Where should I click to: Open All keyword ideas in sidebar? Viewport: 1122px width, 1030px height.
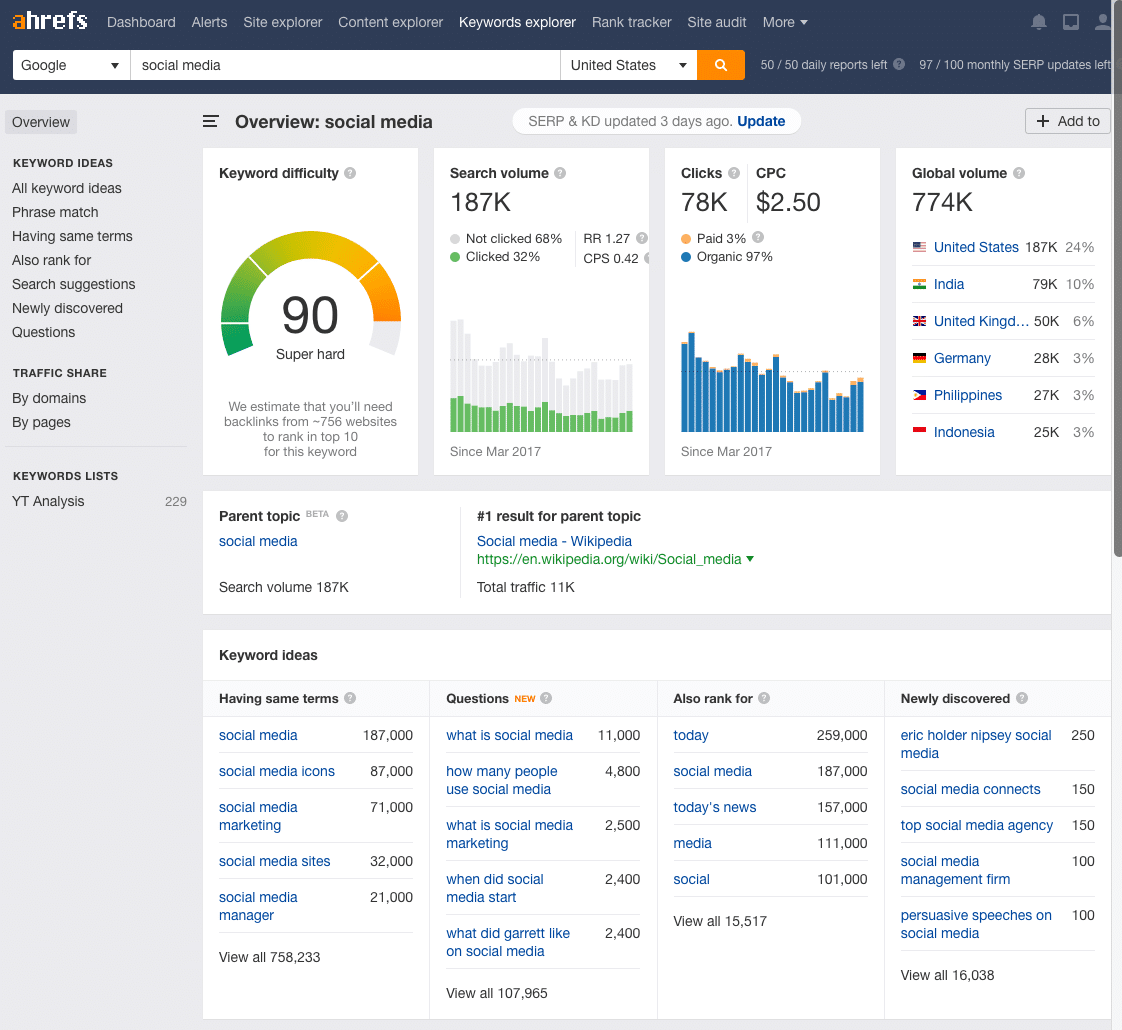(x=67, y=188)
